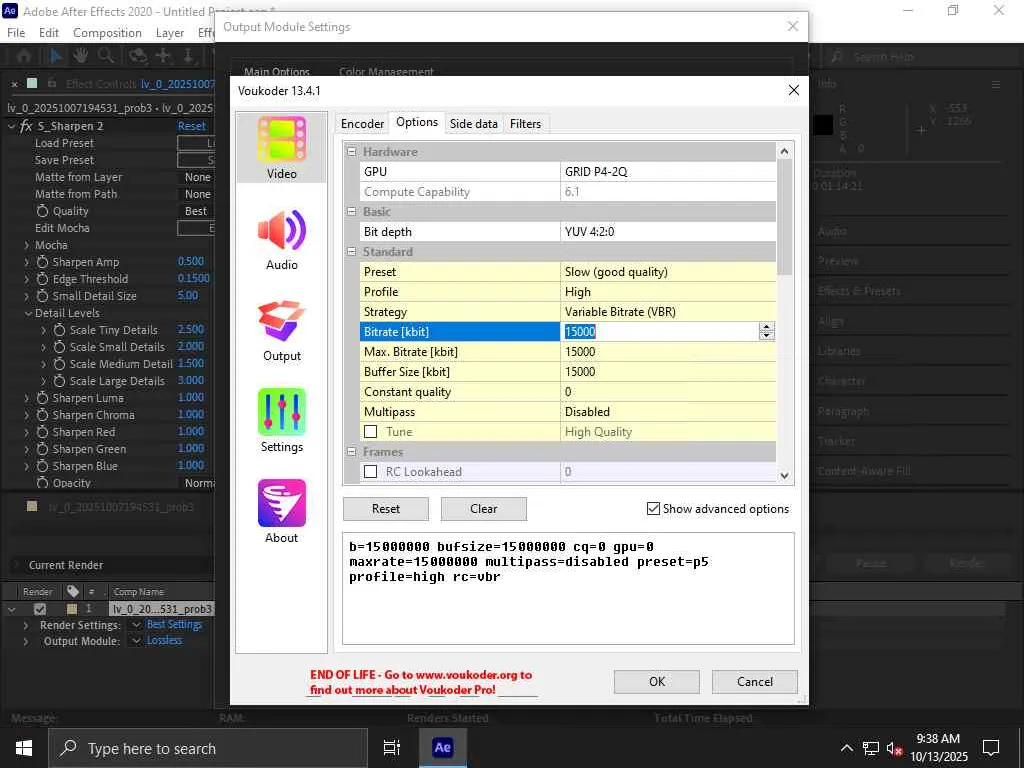Click Reset link for S_Sharpen 2
This screenshot has width=1024, height=768.
pos(191,126)
